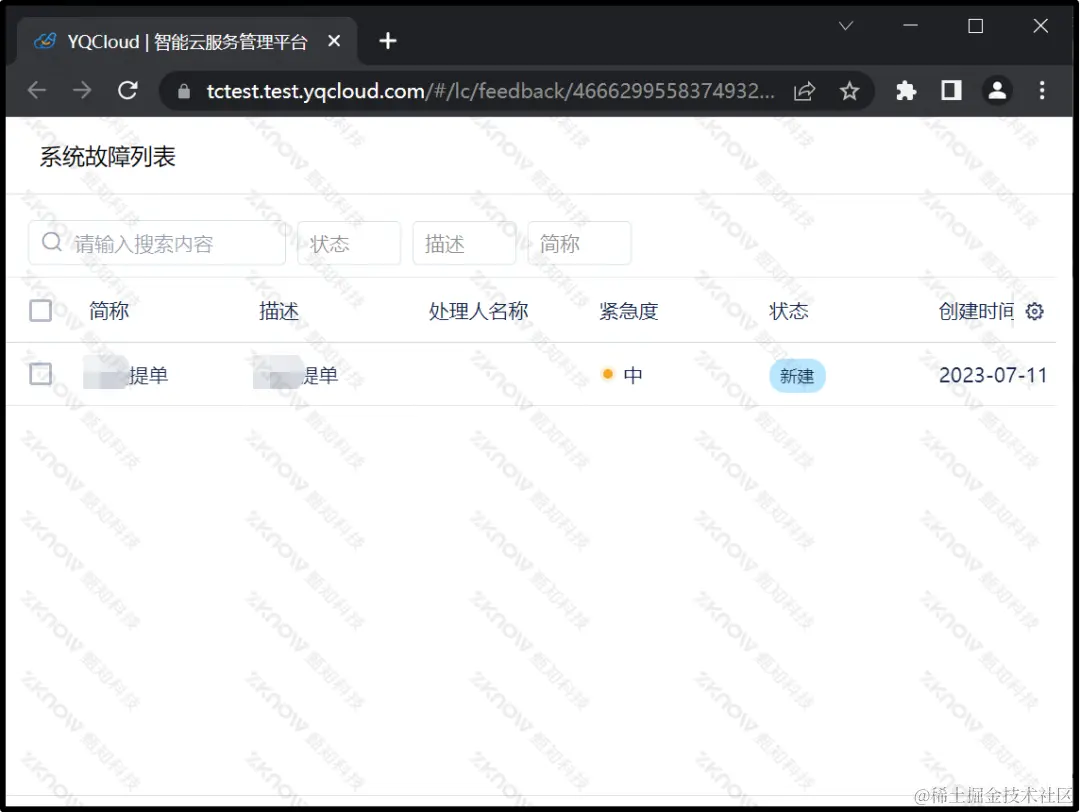Close the YQCloud tab
This screenshot has height=812, width=1080.
point(334,41)
